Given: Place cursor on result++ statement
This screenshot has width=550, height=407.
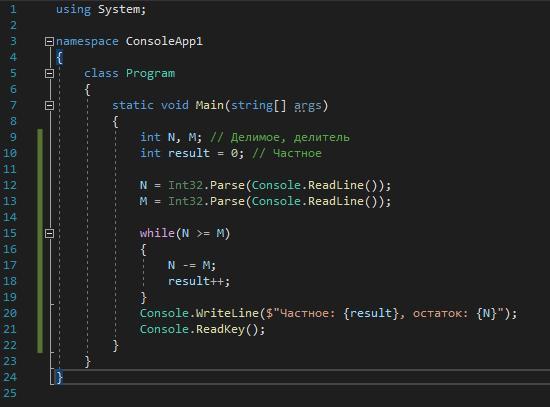Looking at the screenshot, I should [199, 281].
